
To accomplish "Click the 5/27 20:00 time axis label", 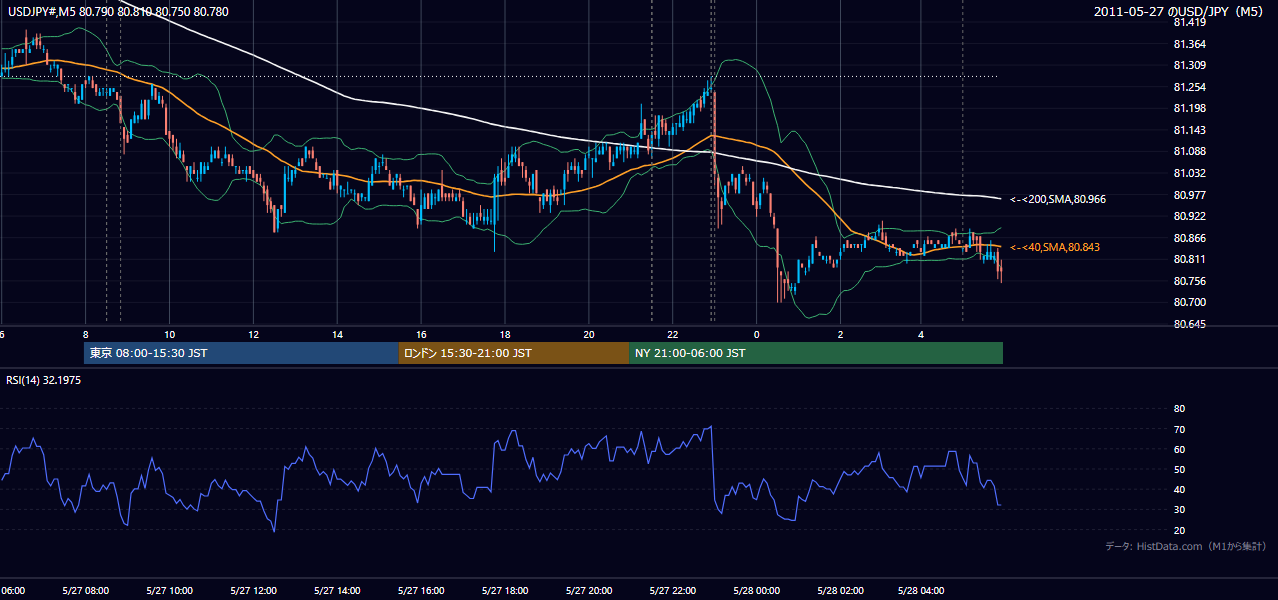I will click(589, 591).
